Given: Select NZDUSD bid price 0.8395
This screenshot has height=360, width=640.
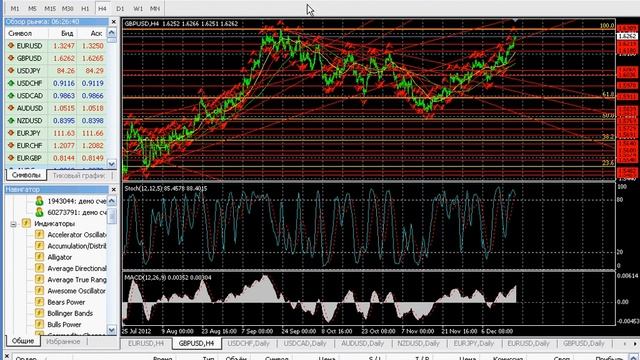Looking at the screenshot, I should point(64,120).
